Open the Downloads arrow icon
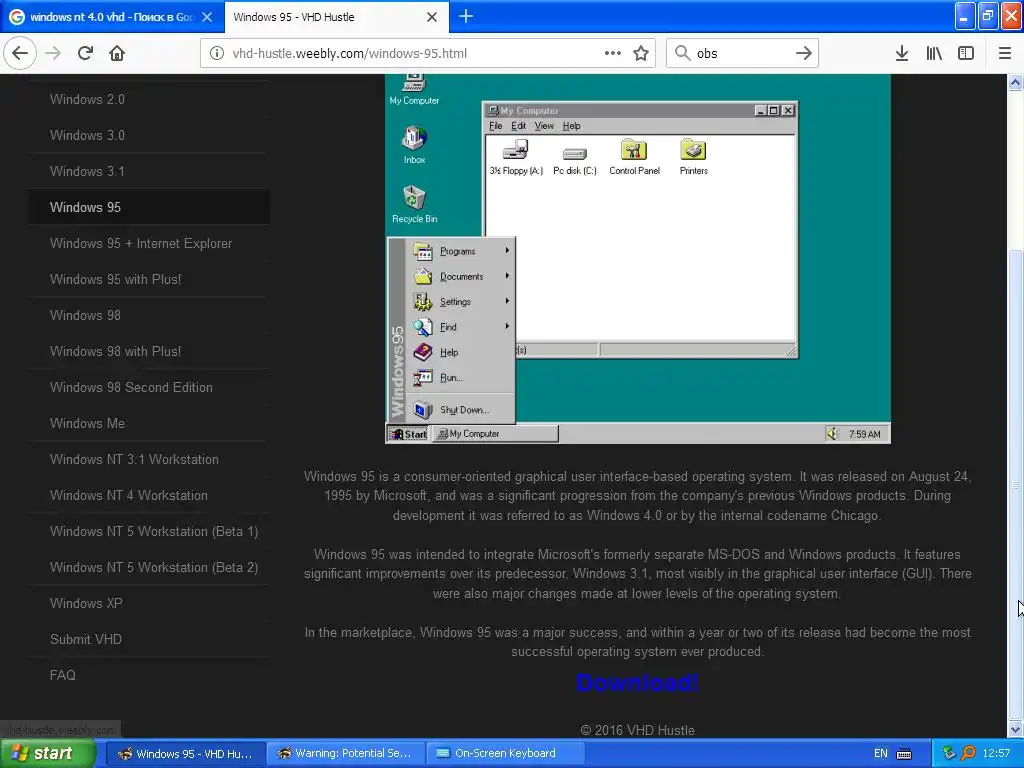This screenshot has width=1024, height=768. (902, 53)
